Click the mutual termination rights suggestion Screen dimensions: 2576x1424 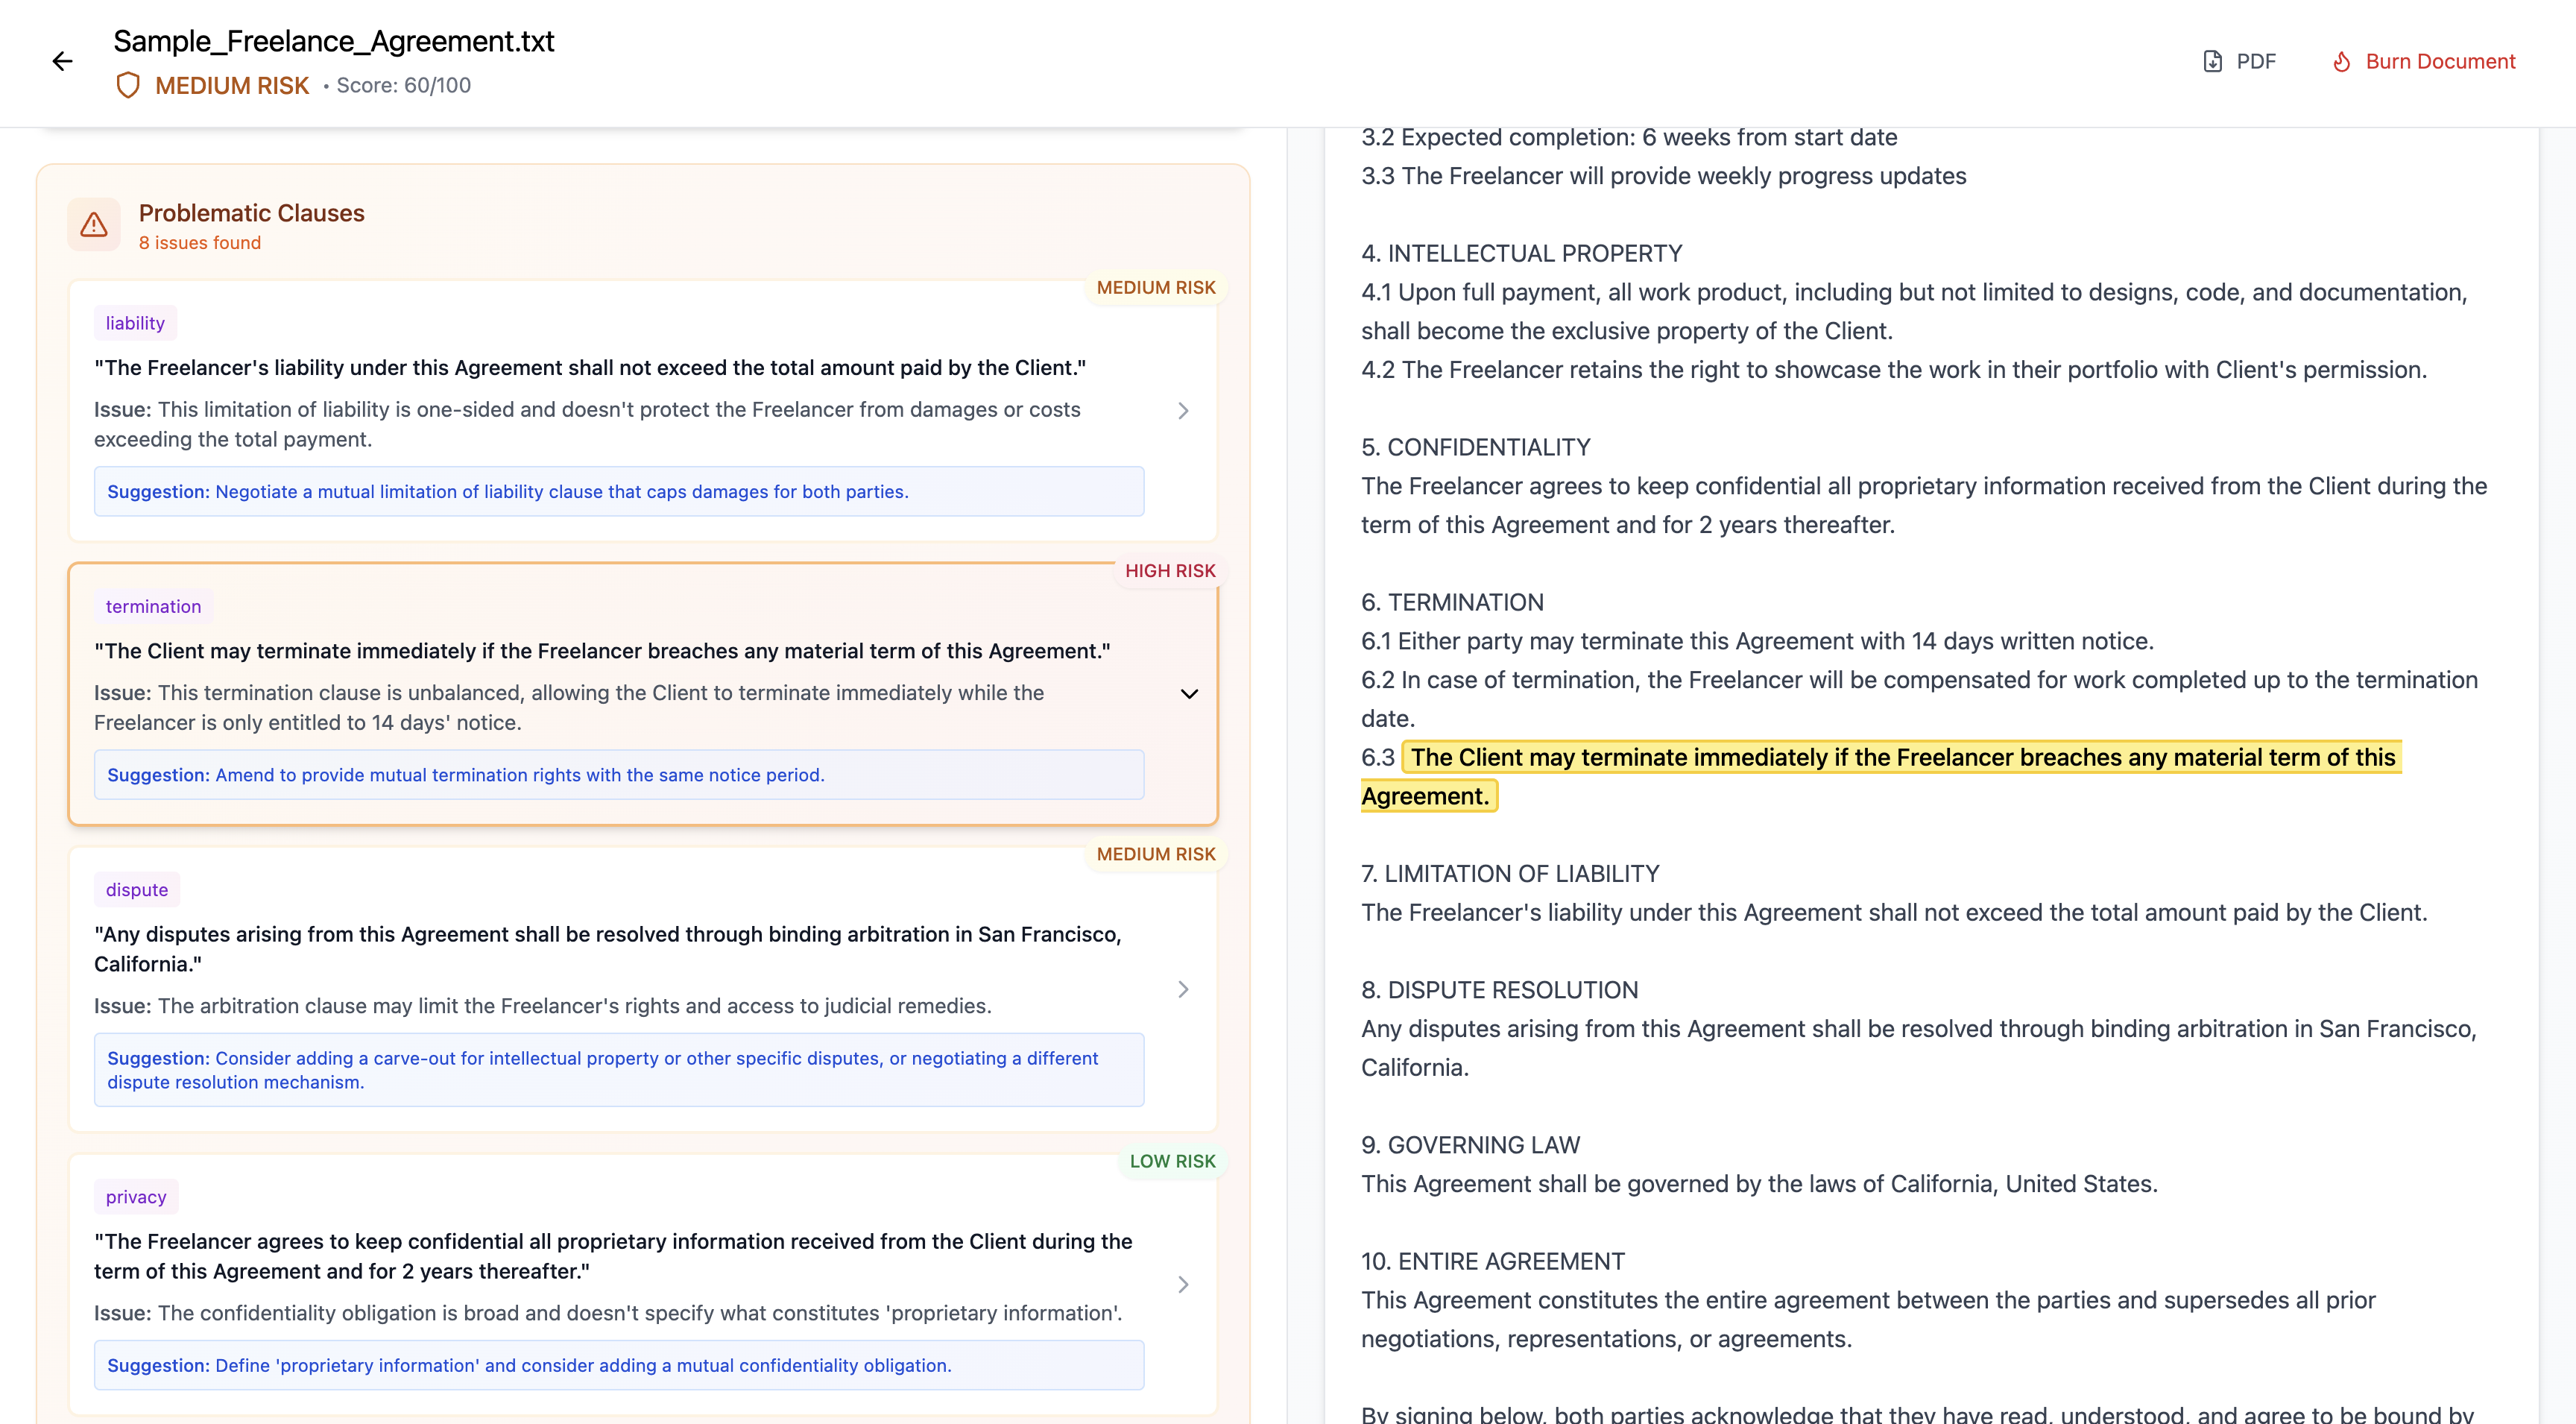[x=619, y=774]
